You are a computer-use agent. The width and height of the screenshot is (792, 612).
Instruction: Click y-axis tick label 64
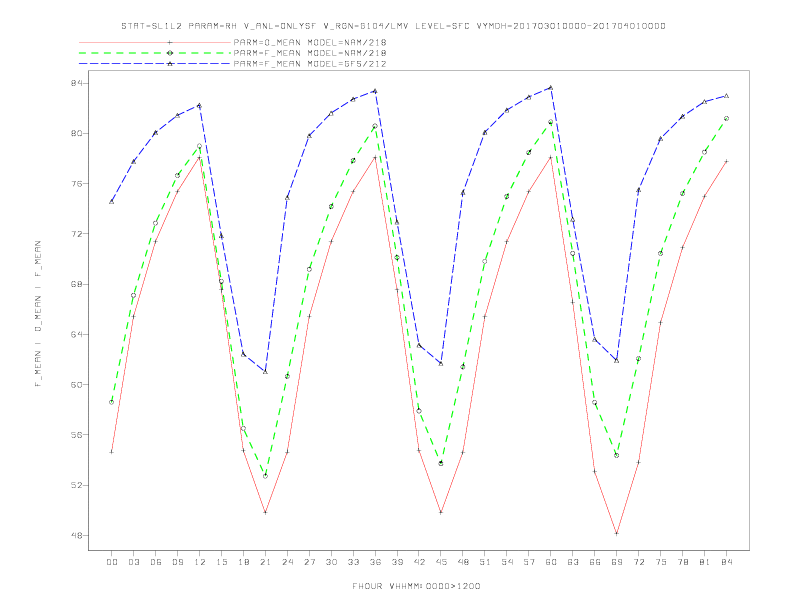tap(77, 334)
